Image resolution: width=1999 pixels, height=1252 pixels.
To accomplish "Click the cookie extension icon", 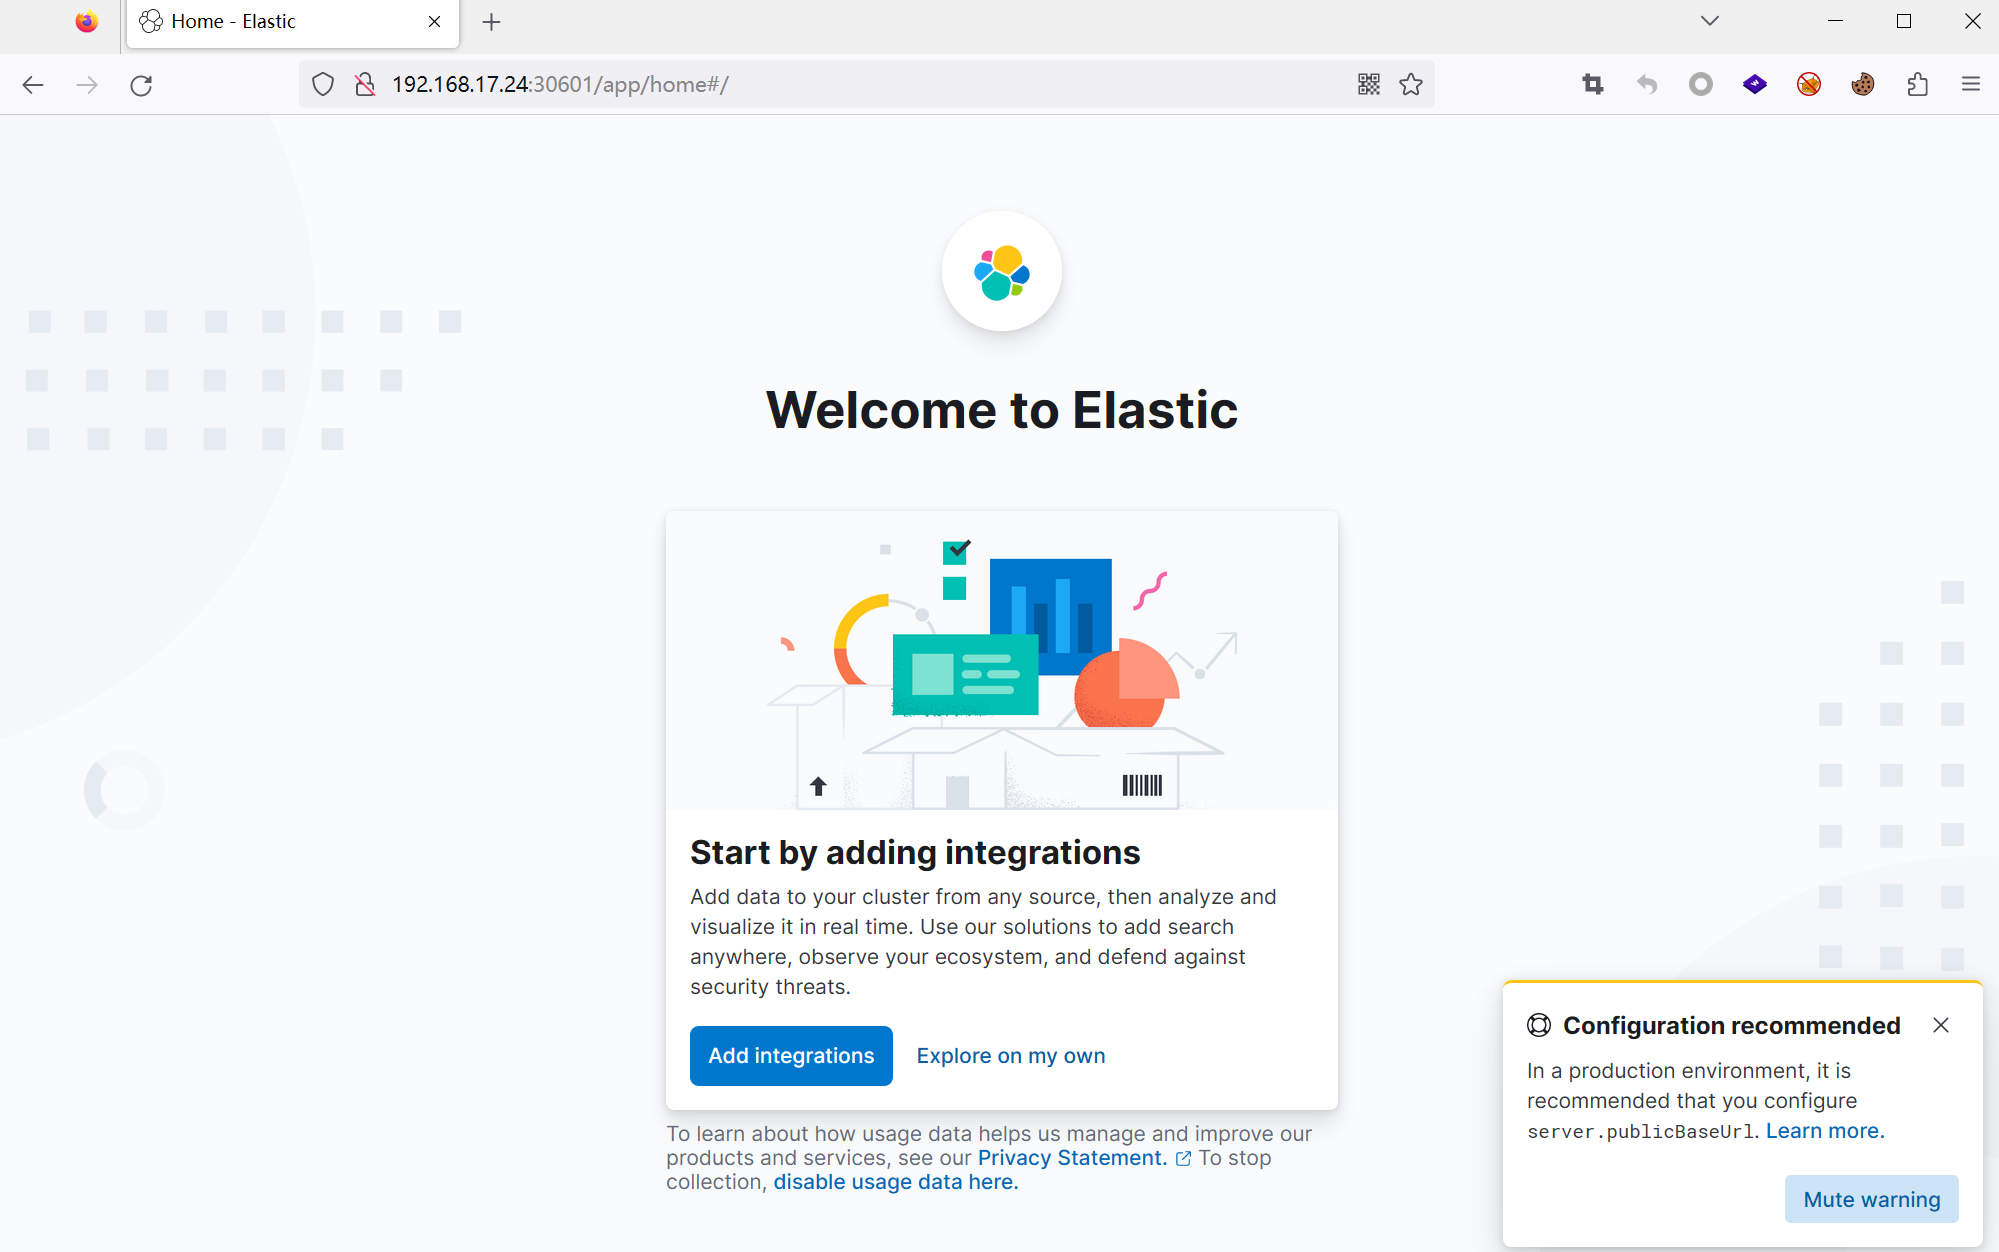I will coord(1862,84).
